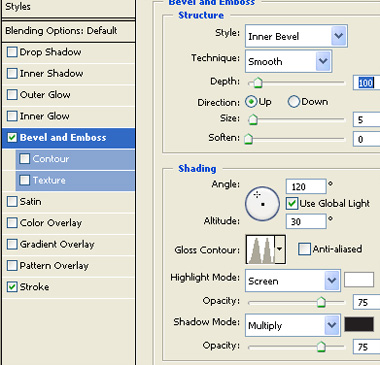Open the Inner Glow settings row label
The width and height of the screenshot is (380, 365).
[44, 116]
